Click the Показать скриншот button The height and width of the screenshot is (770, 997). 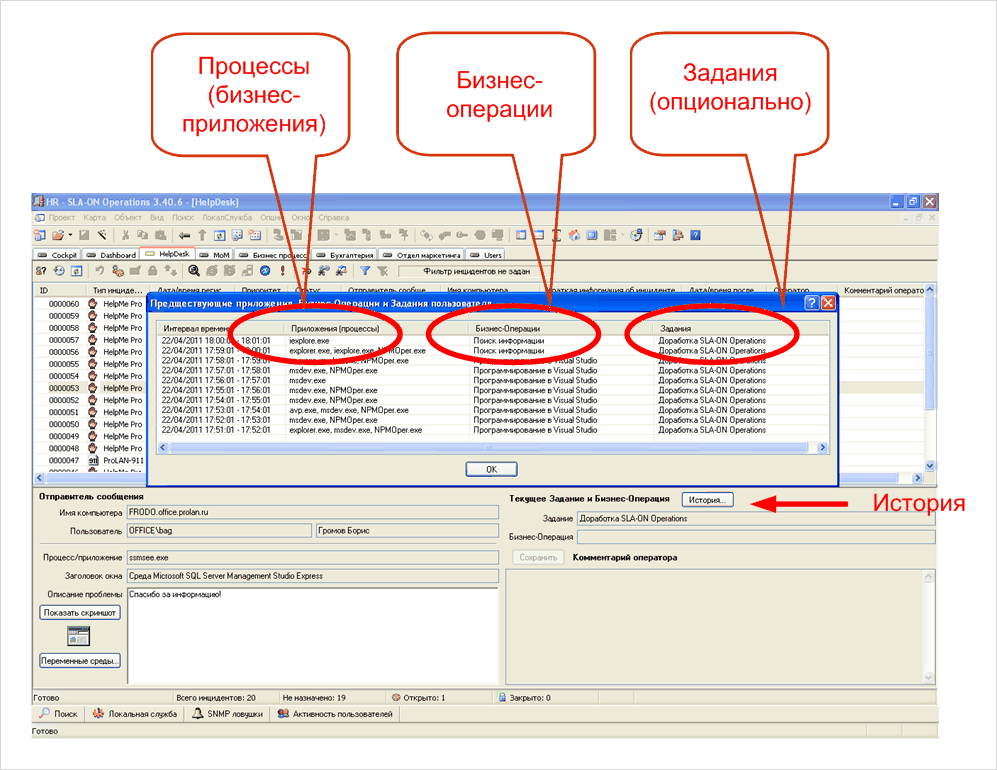pos(80,612)
